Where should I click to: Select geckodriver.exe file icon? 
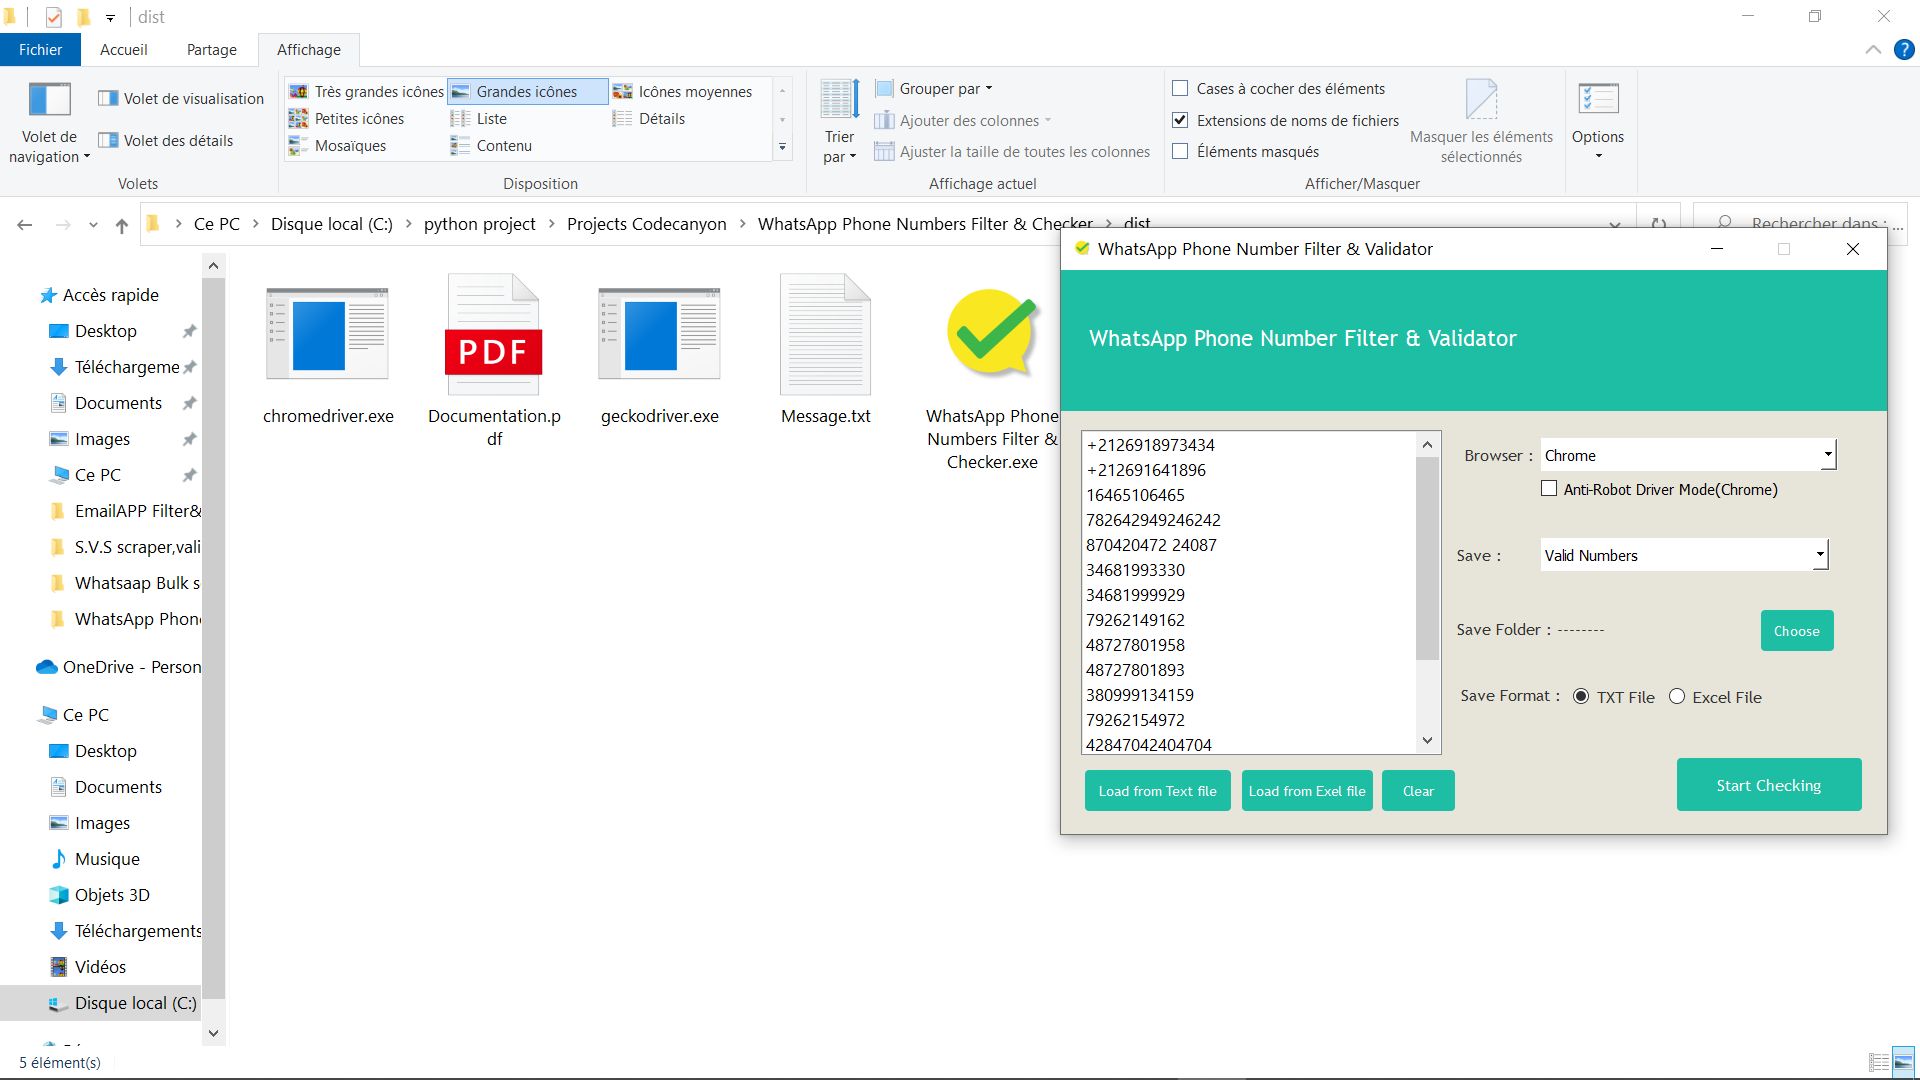tap(659, 334)
